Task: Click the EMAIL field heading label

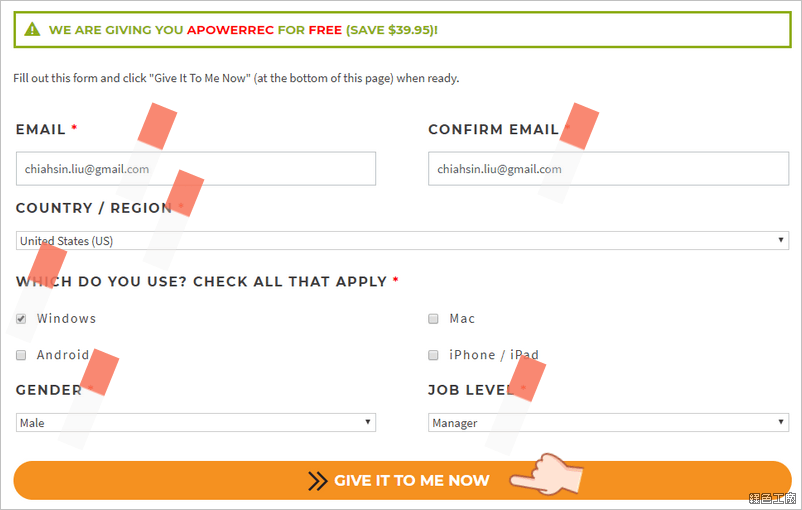Action: click(41, 129)
